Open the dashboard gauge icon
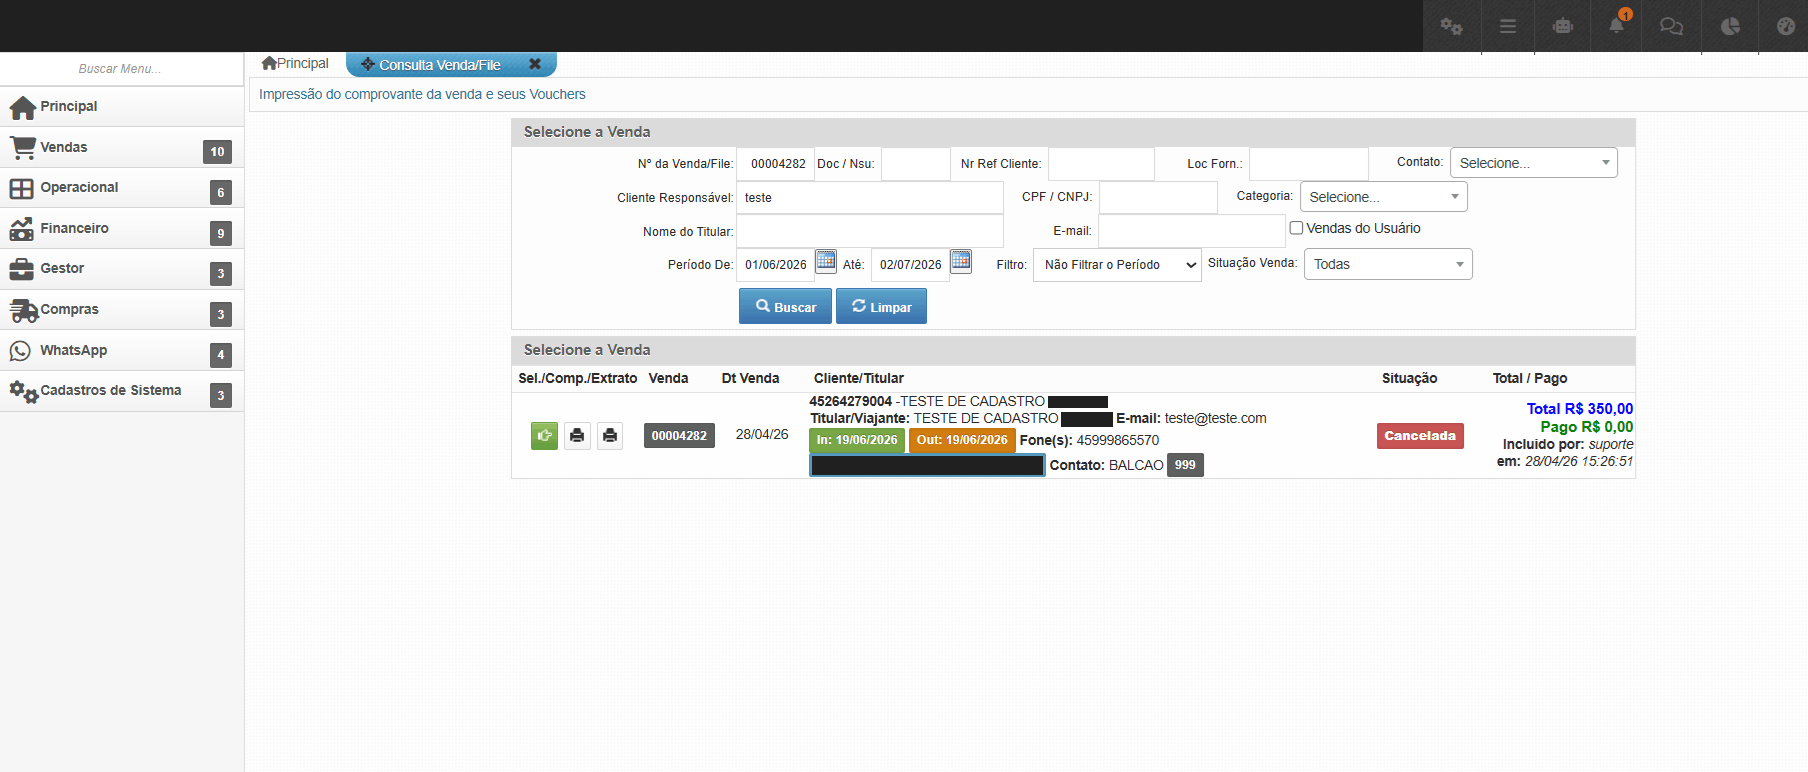The height and width of the screenshot is (772, 1808). click(x=1786, y=26)
